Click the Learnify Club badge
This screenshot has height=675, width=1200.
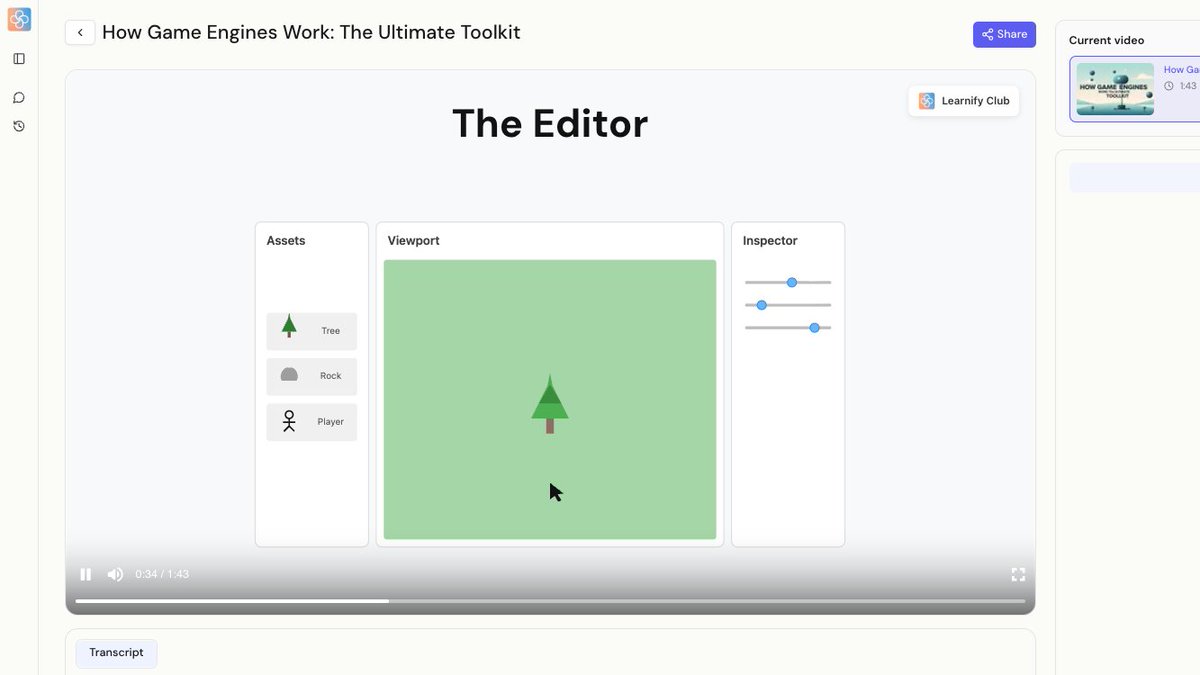964,101
